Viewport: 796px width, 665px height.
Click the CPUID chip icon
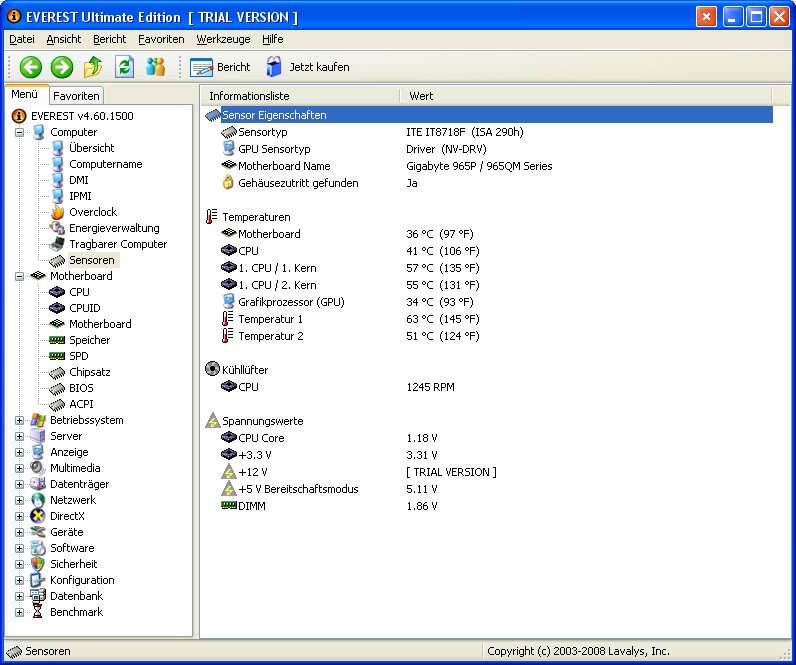click(x=57, y=308)
